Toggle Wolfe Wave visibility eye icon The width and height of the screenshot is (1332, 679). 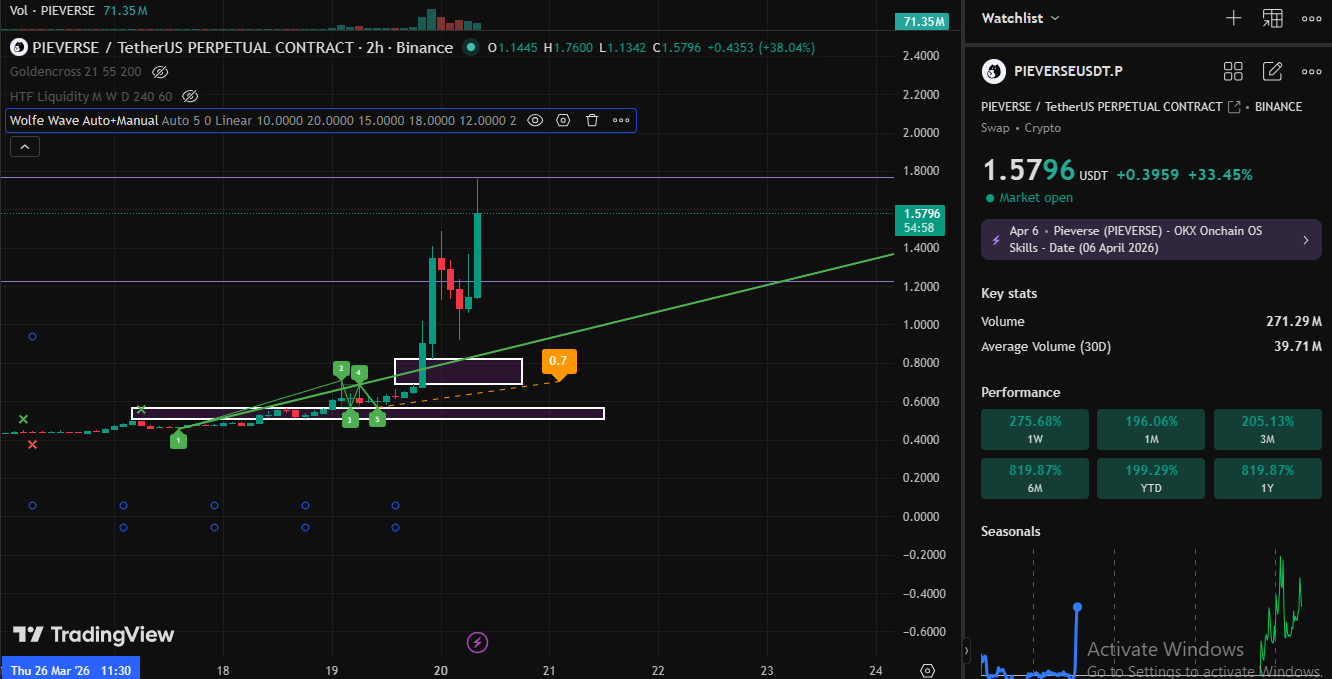pyautogui.click(x=535, y=120)
